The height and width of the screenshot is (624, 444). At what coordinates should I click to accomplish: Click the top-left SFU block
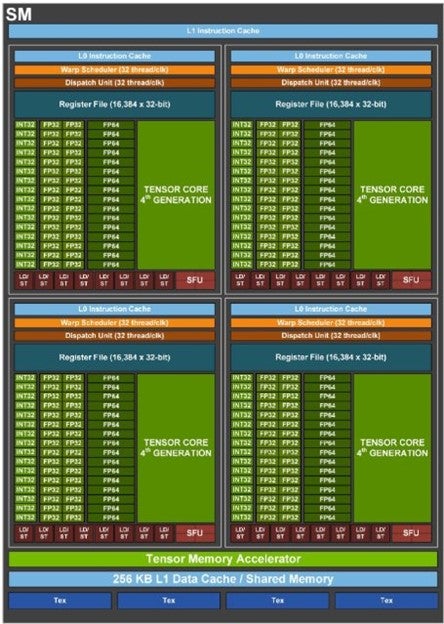tap(195, 280)
